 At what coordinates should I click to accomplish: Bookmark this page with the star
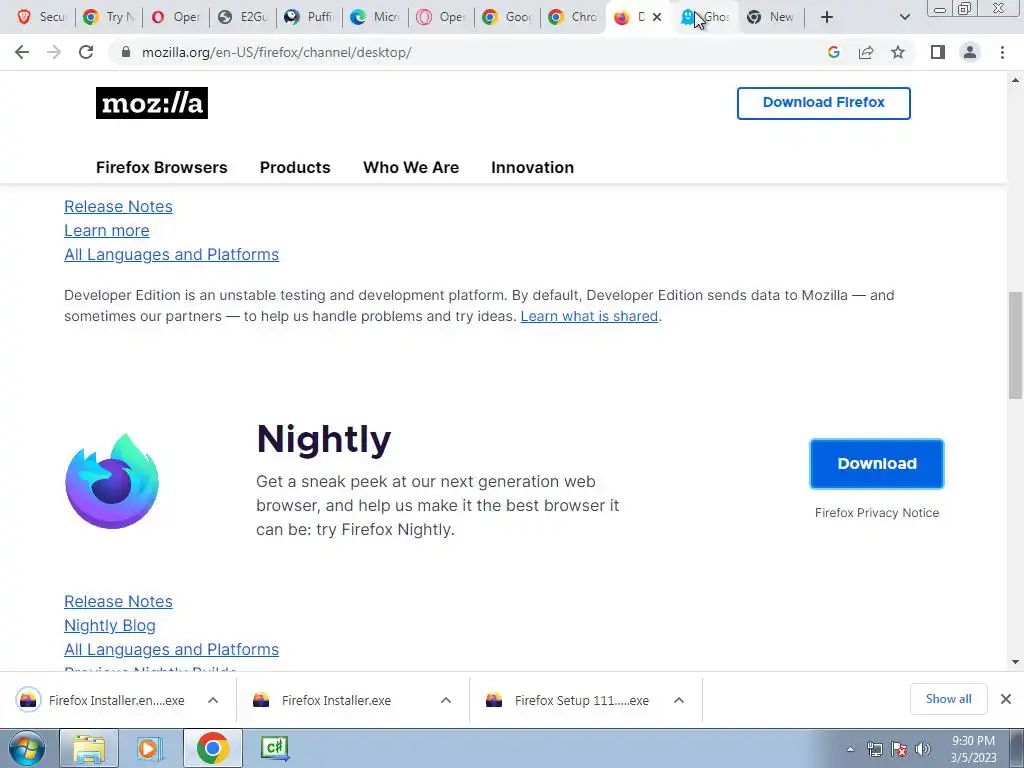pos(898,52)
